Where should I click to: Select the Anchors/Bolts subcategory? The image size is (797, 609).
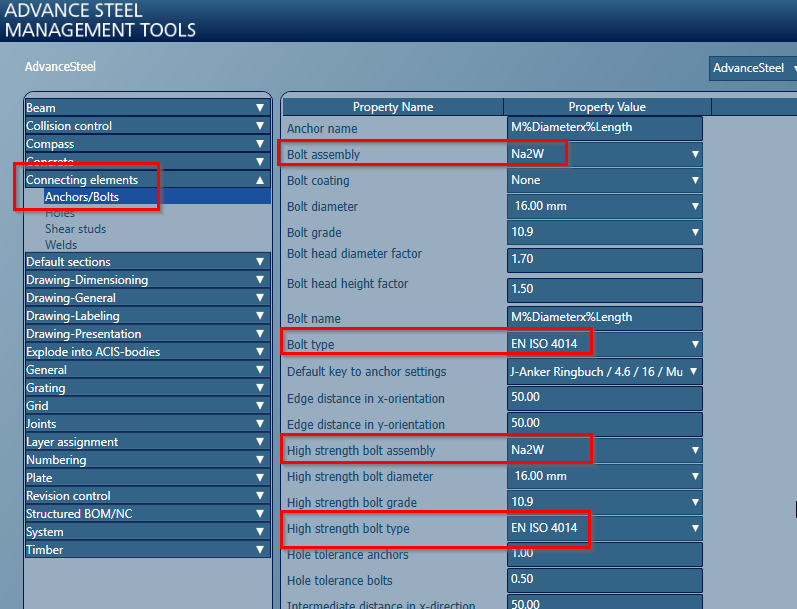click(157, 197)
